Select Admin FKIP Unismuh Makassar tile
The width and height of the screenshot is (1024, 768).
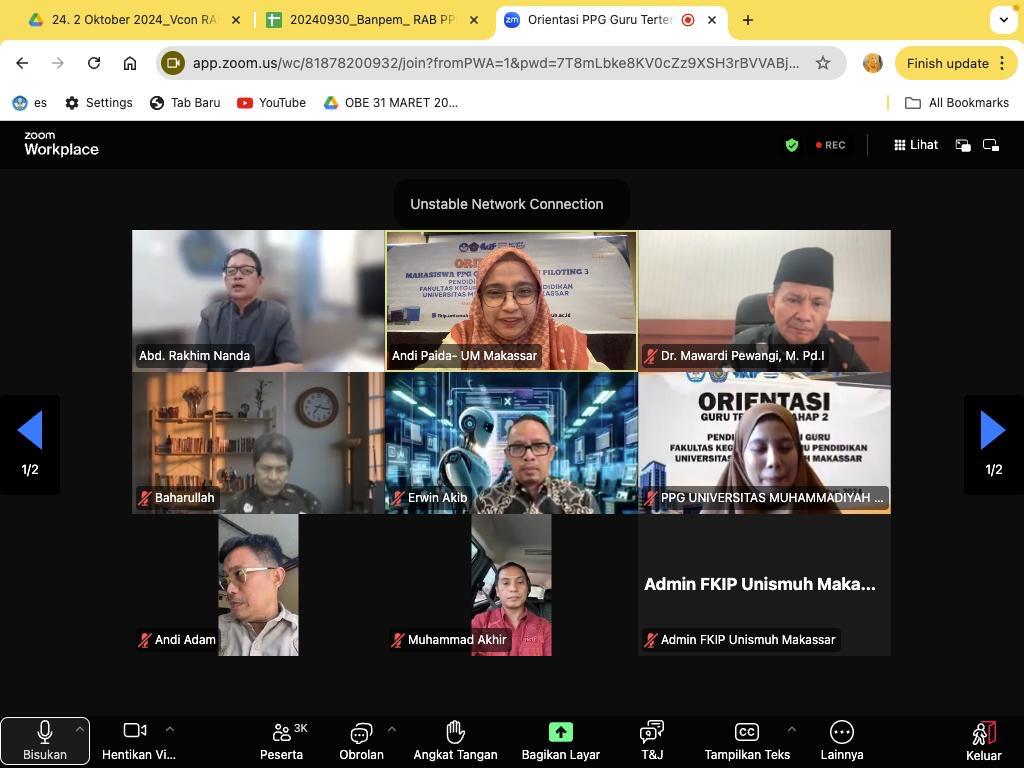[764, 585]
